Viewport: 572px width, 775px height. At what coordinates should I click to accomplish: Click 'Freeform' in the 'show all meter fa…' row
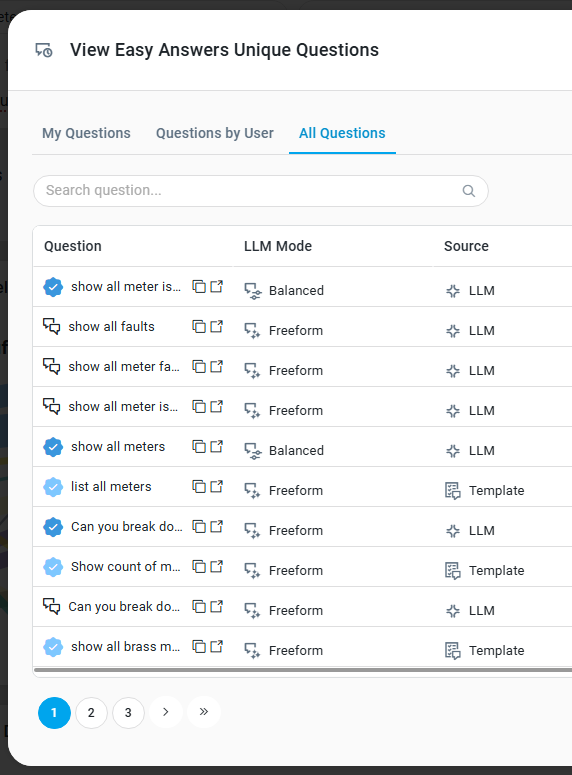296,371
